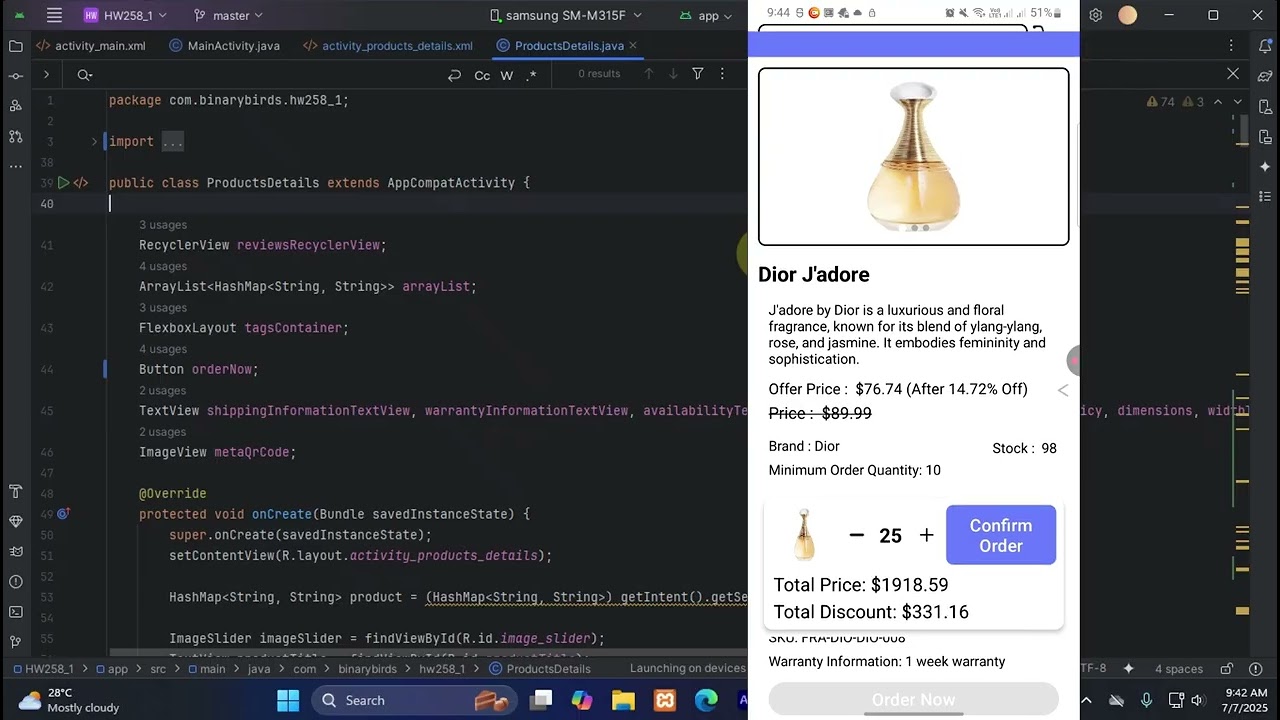Image resolution: width=1280 pixels, height=720 pixels.
Task: Open find bar more options menu
Action: pos(722,74)
